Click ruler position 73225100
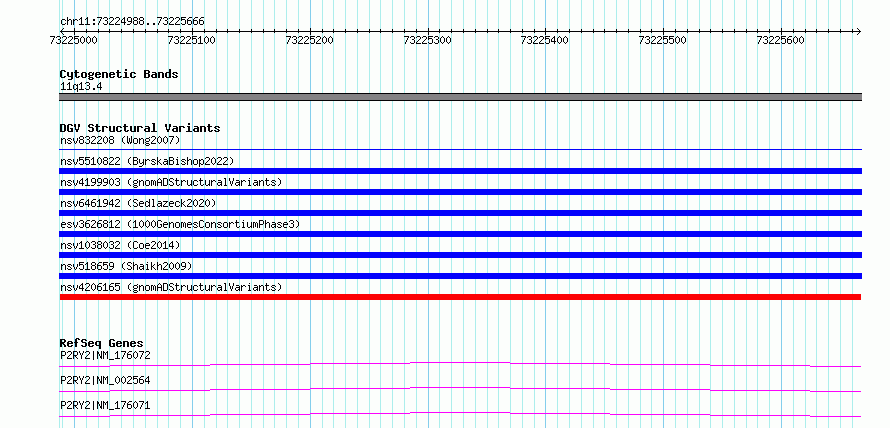The height and width of the screenshot is (428, 890). point(192,41)
